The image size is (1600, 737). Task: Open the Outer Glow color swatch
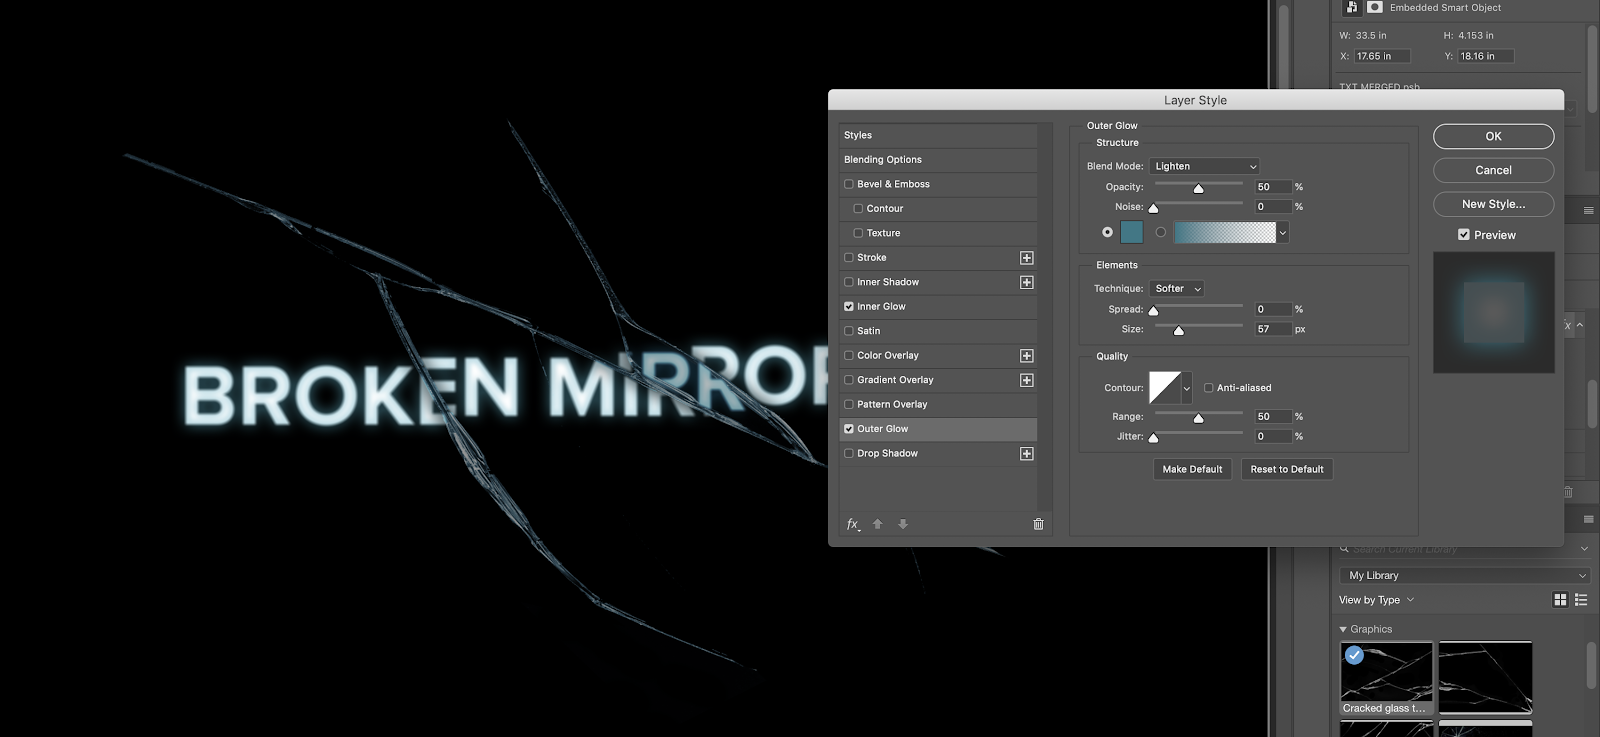pos(1132,232)
